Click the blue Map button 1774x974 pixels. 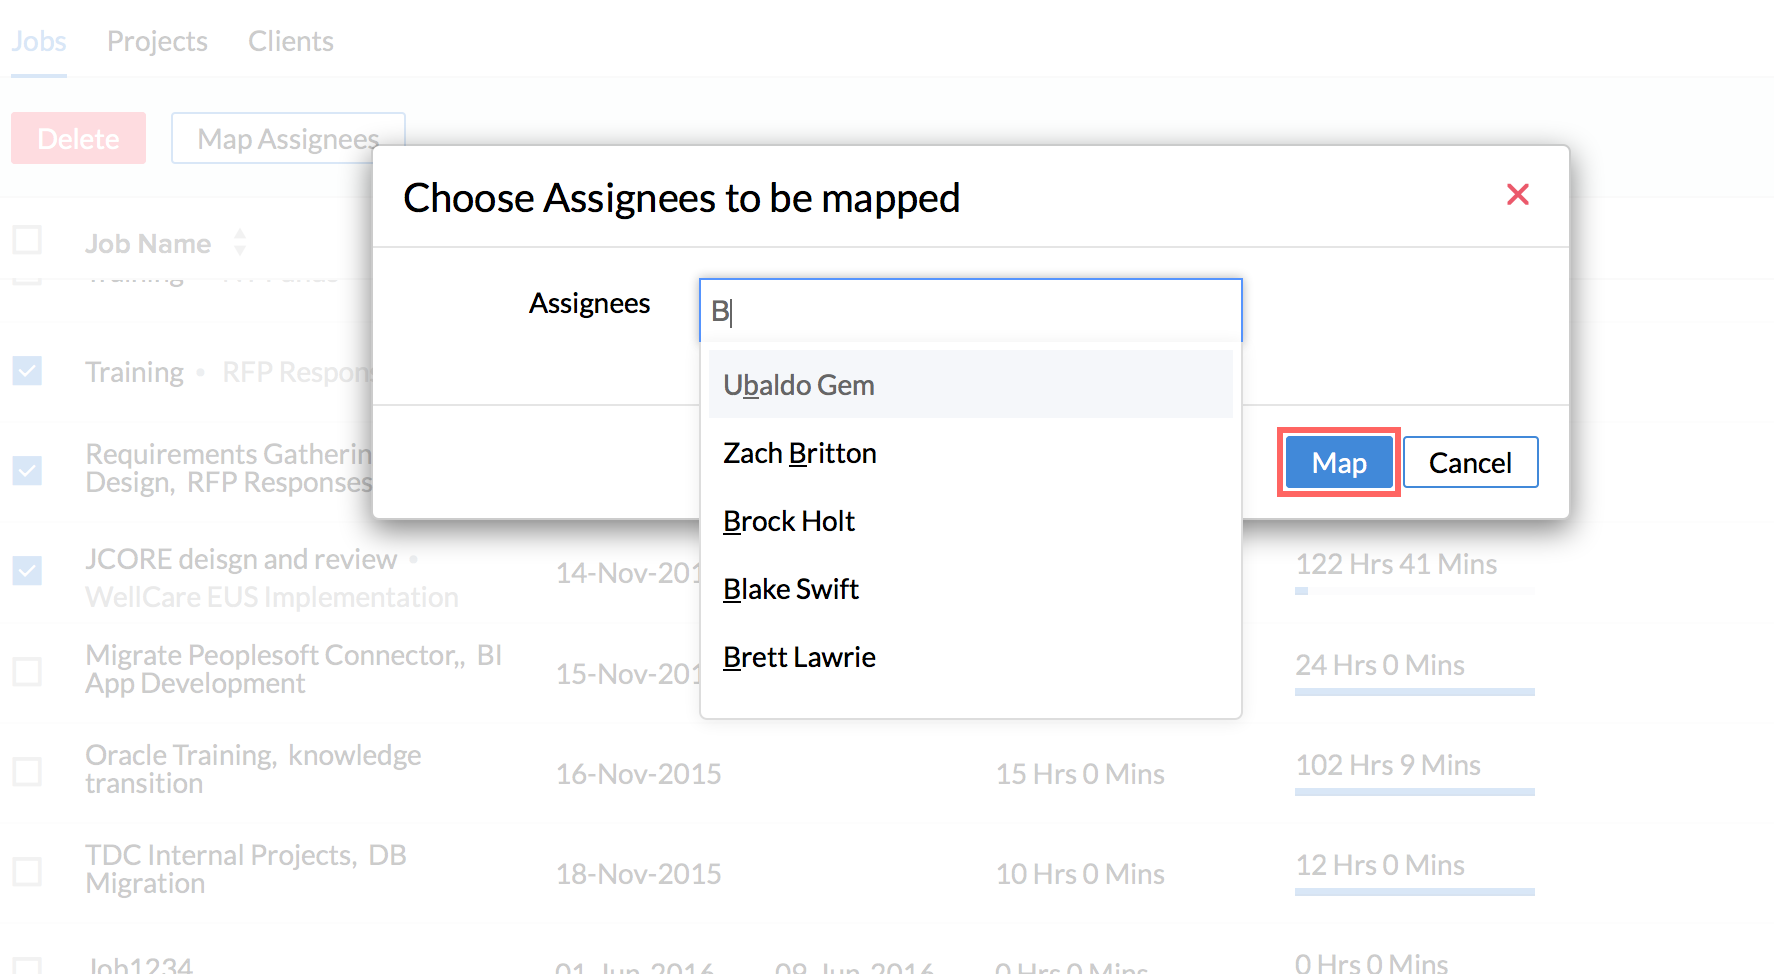coord(1338,463)
